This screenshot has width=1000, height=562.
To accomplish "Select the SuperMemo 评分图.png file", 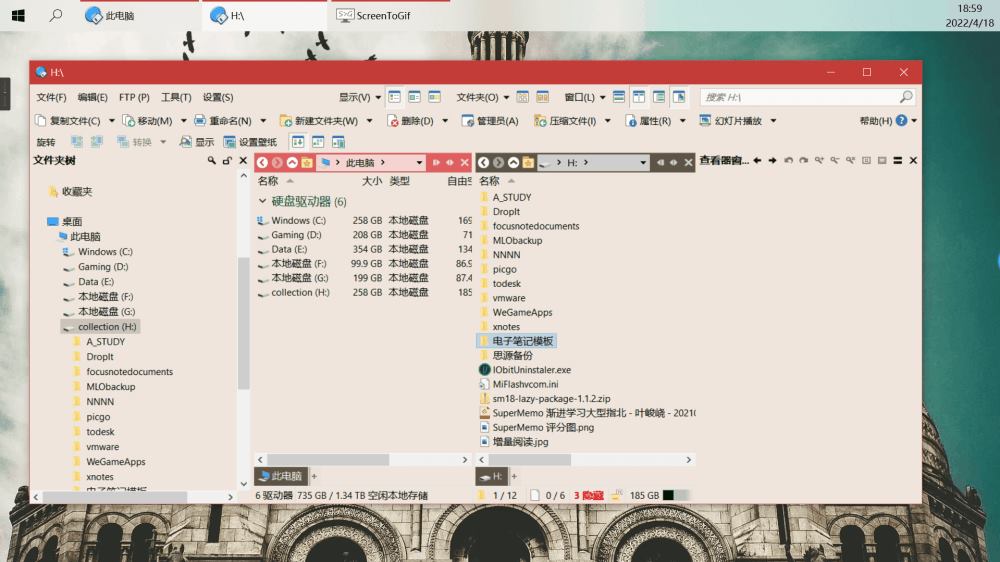I will click(x=543, y=427).
